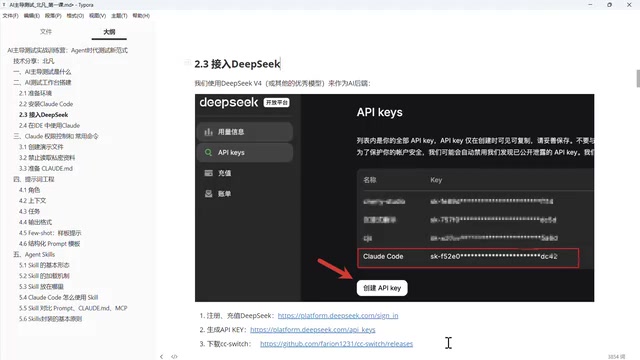
Task: Go to 3.1 创建演示文件
Action: pyautogui.click(x=41, y=147)
